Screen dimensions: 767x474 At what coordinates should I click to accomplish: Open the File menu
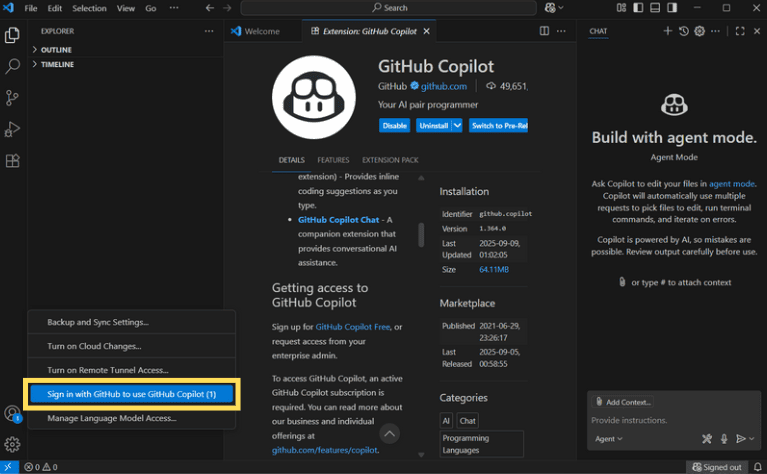pos(31,8)
